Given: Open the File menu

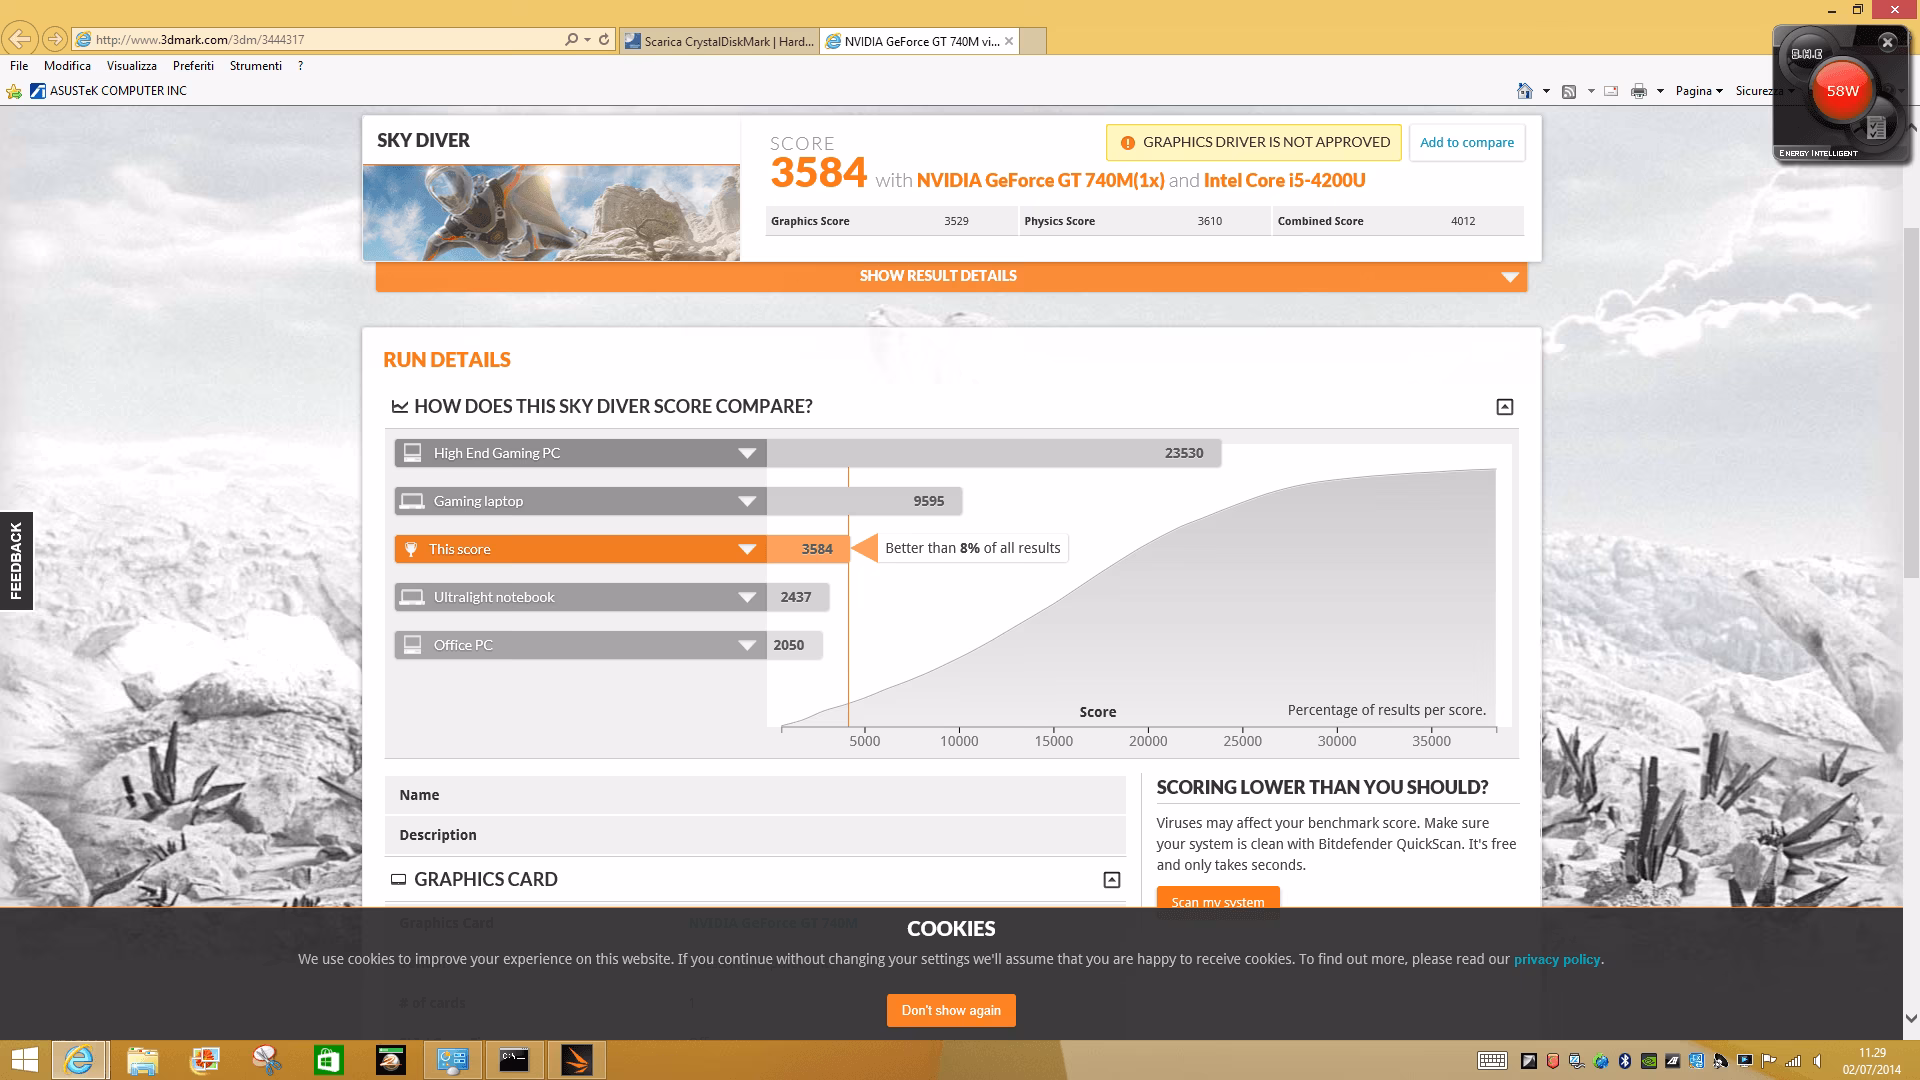Looking at the screenshot, I should pyautogui.click(x=19, y=66).
